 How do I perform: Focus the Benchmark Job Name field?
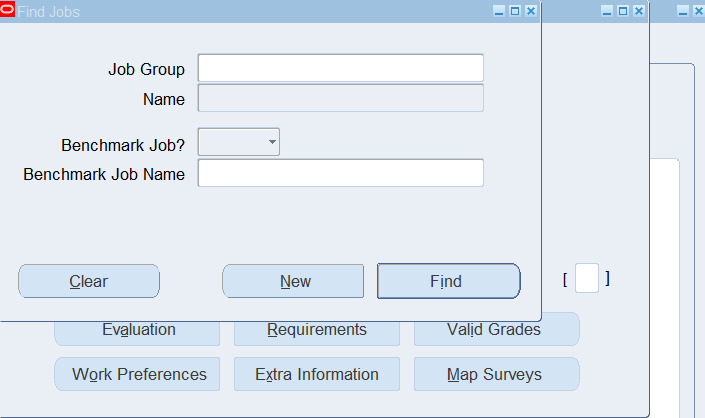click(x=341, y=173)
